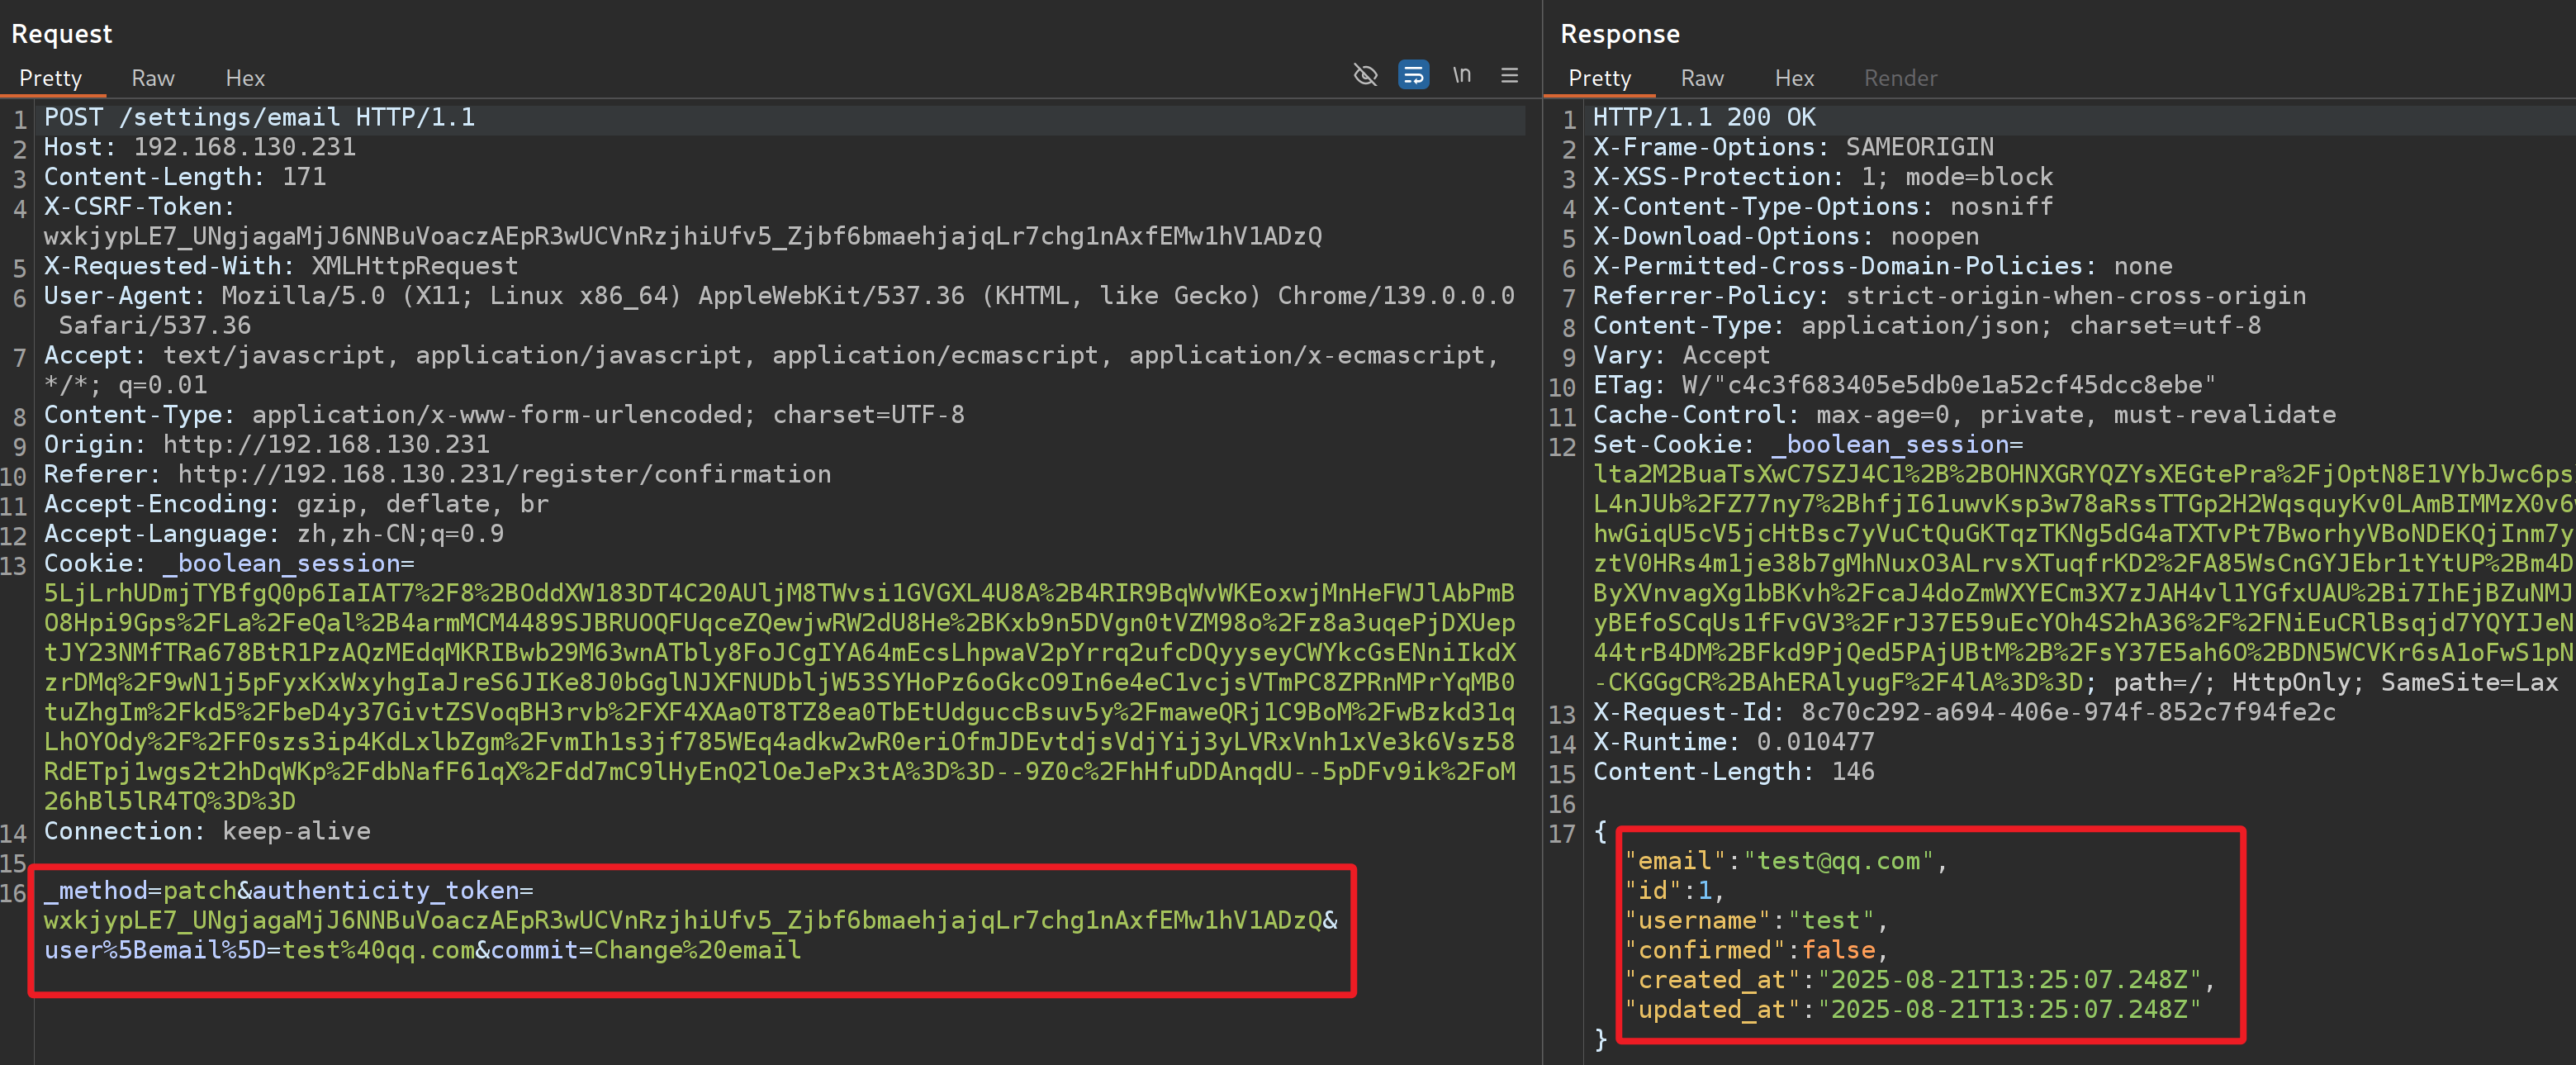Click the POST /settings/email request line
This screenshot has height=1065, width=2576.
click(x=259, y=118)
